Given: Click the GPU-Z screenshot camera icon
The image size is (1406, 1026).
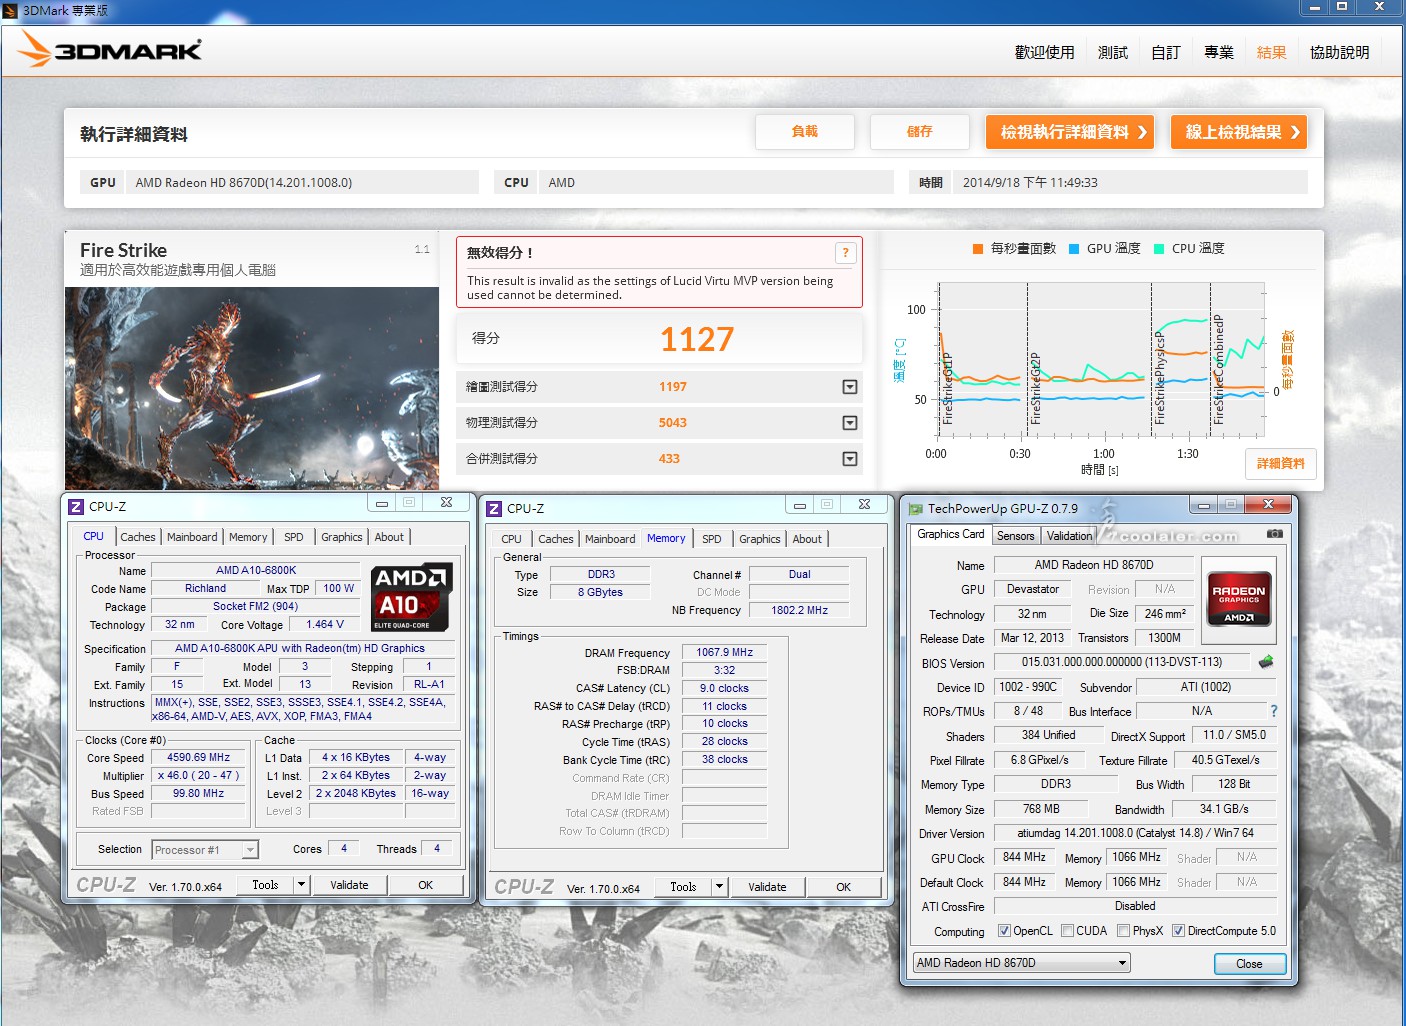Looking at the screenshot, I should point(1274,534).
